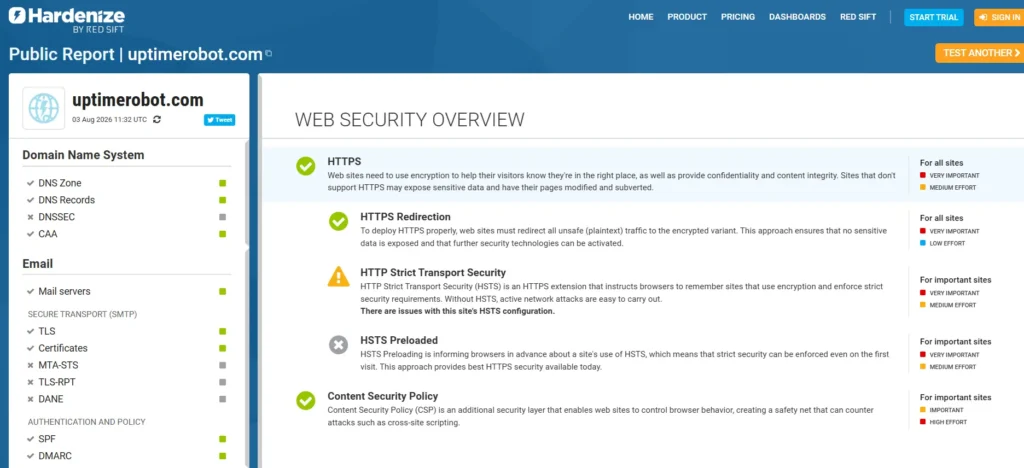Click the Domain Name System sidebar heading
Screen dimensions: 1024x468
(83, 155)
